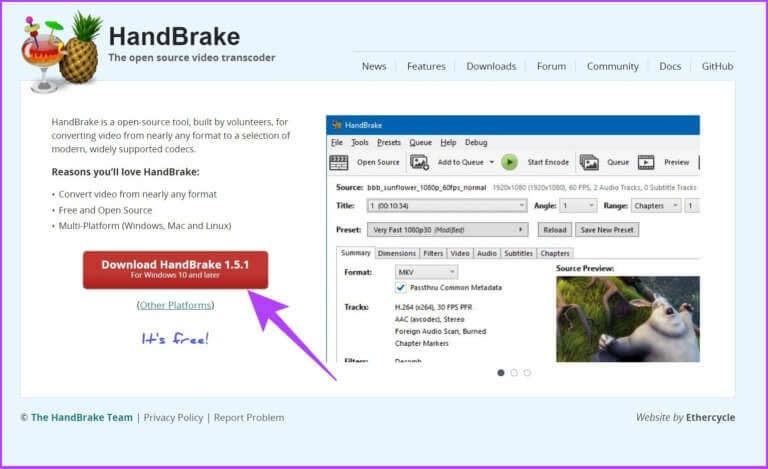
Task: Open the Tools menu
Action: [360, 142]
